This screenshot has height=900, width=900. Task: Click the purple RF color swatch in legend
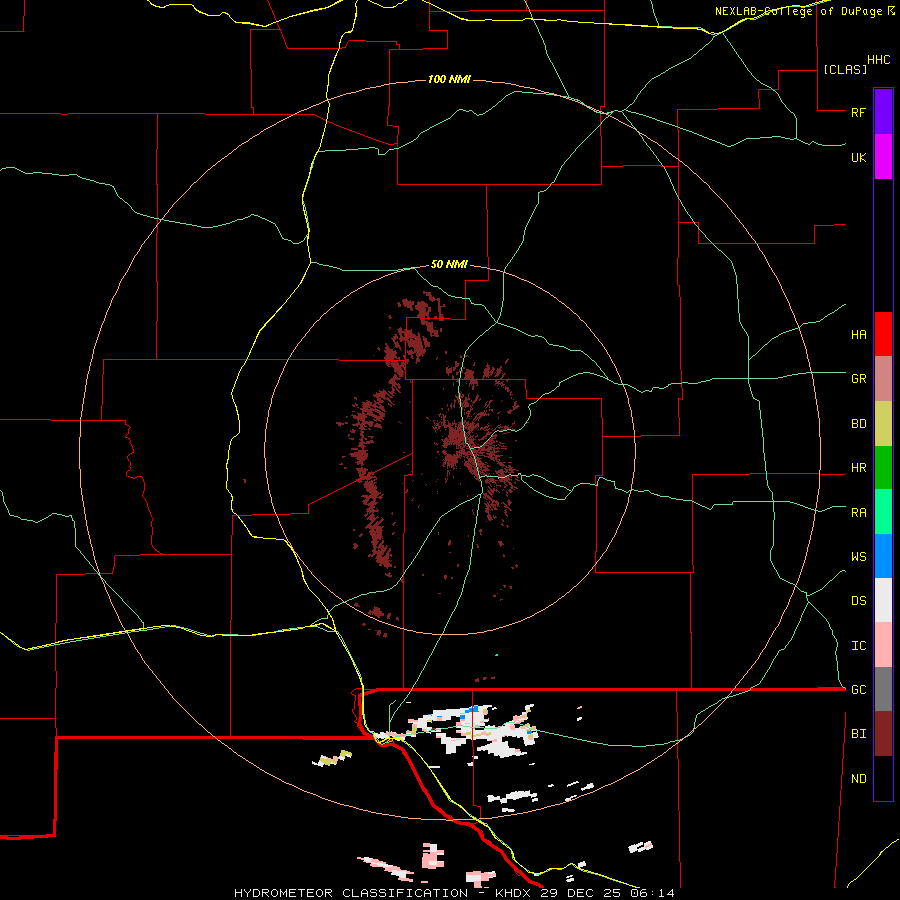[883, 111]
